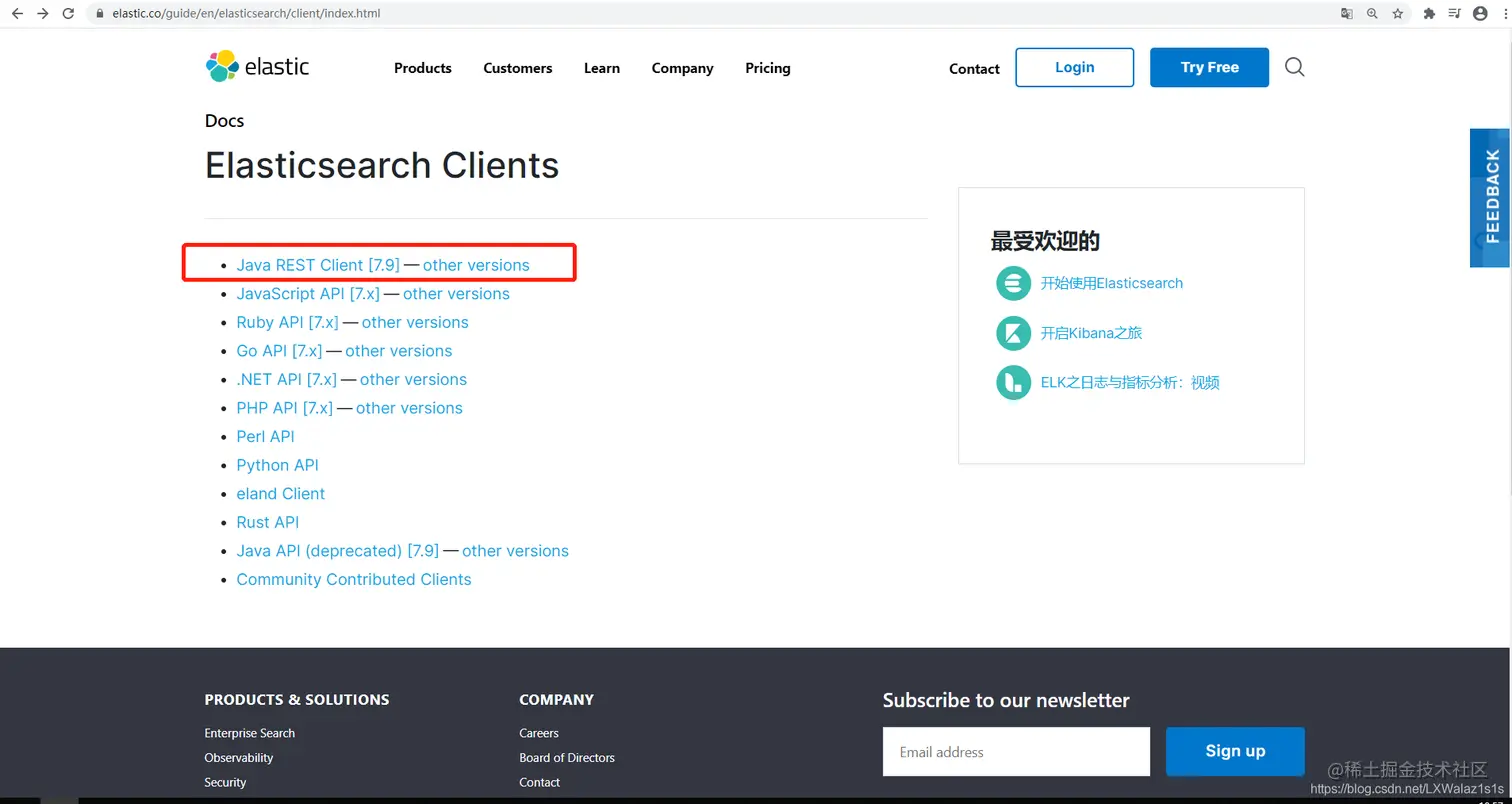
Task: Open the Company menu
Action: 683,68
